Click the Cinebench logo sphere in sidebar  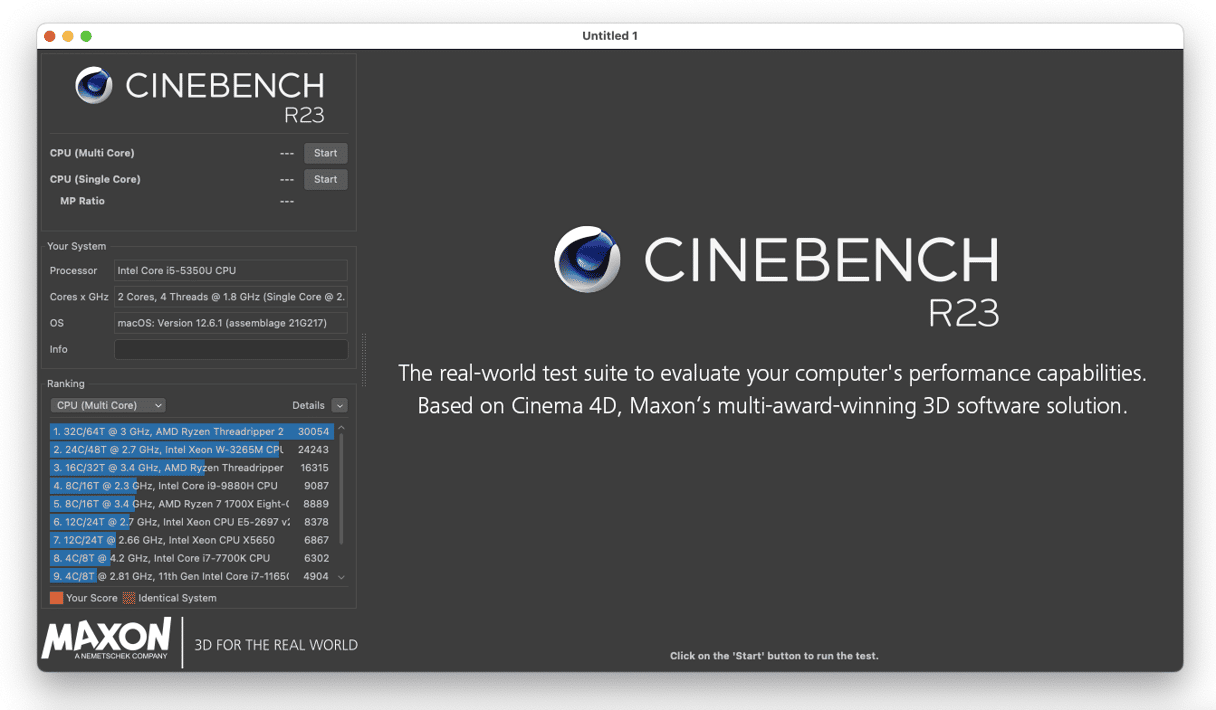pos(94,86)
